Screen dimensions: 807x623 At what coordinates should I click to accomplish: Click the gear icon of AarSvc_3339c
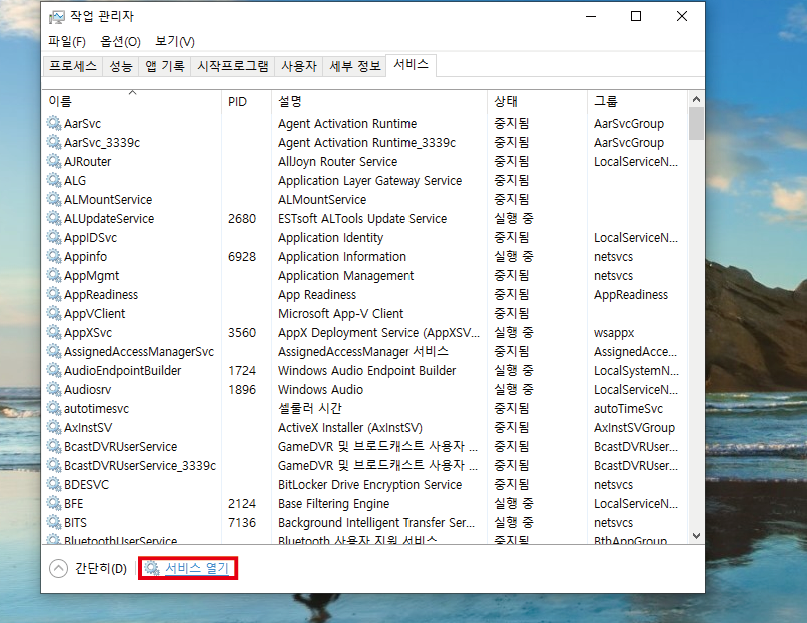[x=54, y=142]
